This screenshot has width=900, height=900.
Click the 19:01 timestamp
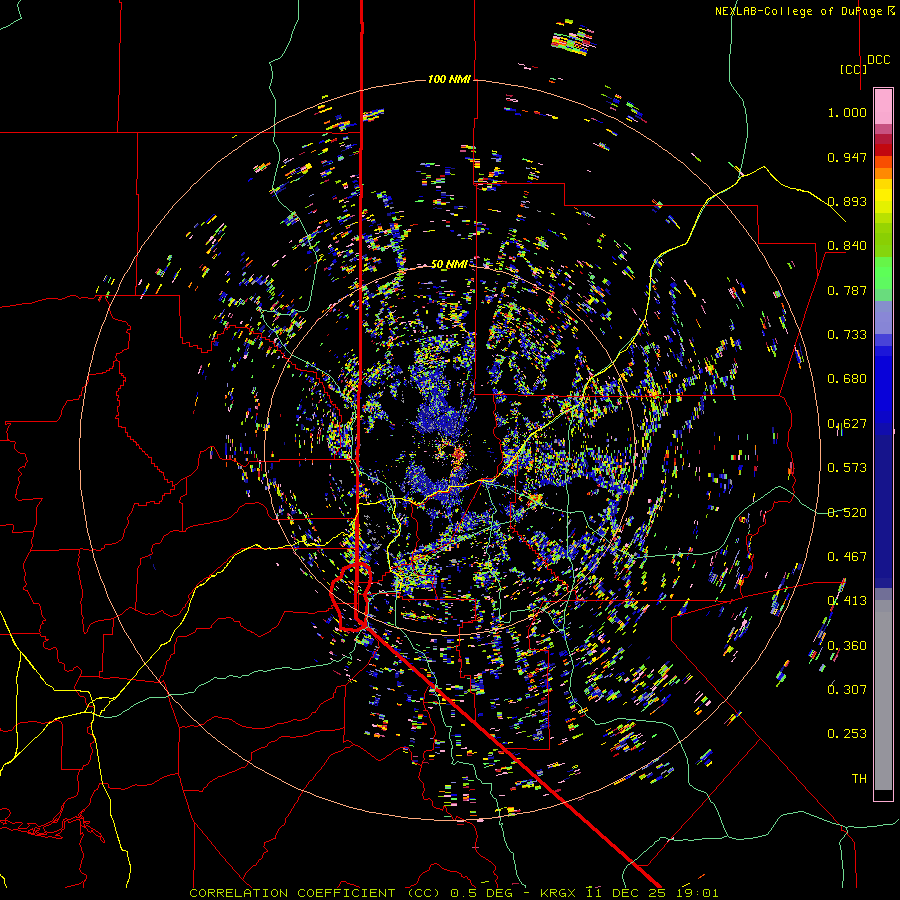tap(699, 893)
